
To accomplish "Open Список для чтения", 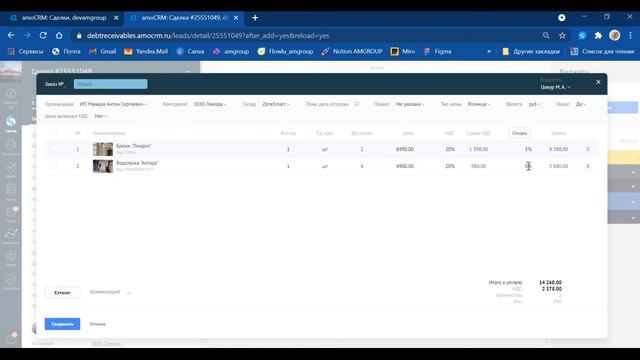I will [602, 51].
